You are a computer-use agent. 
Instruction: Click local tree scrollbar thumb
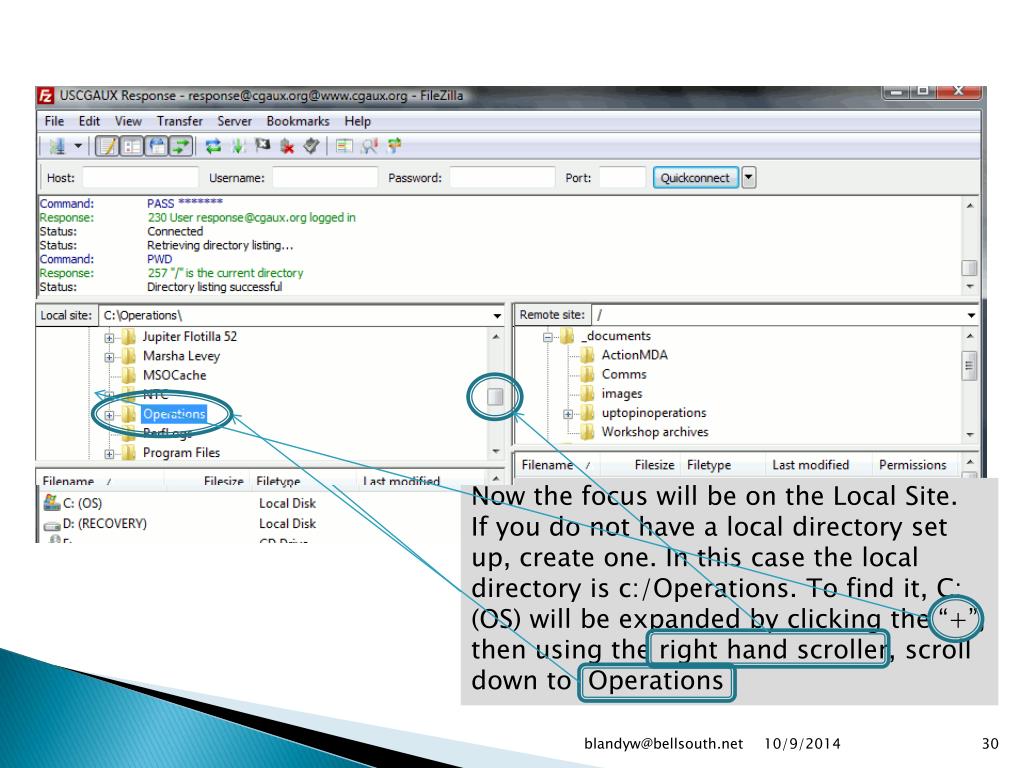[495, 396]
